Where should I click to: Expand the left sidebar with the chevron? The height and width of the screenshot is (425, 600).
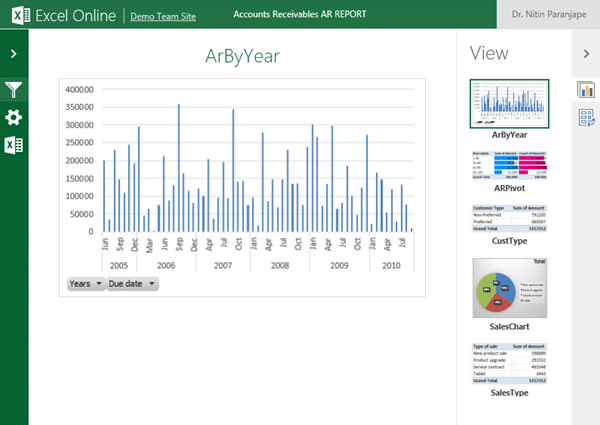14,54
